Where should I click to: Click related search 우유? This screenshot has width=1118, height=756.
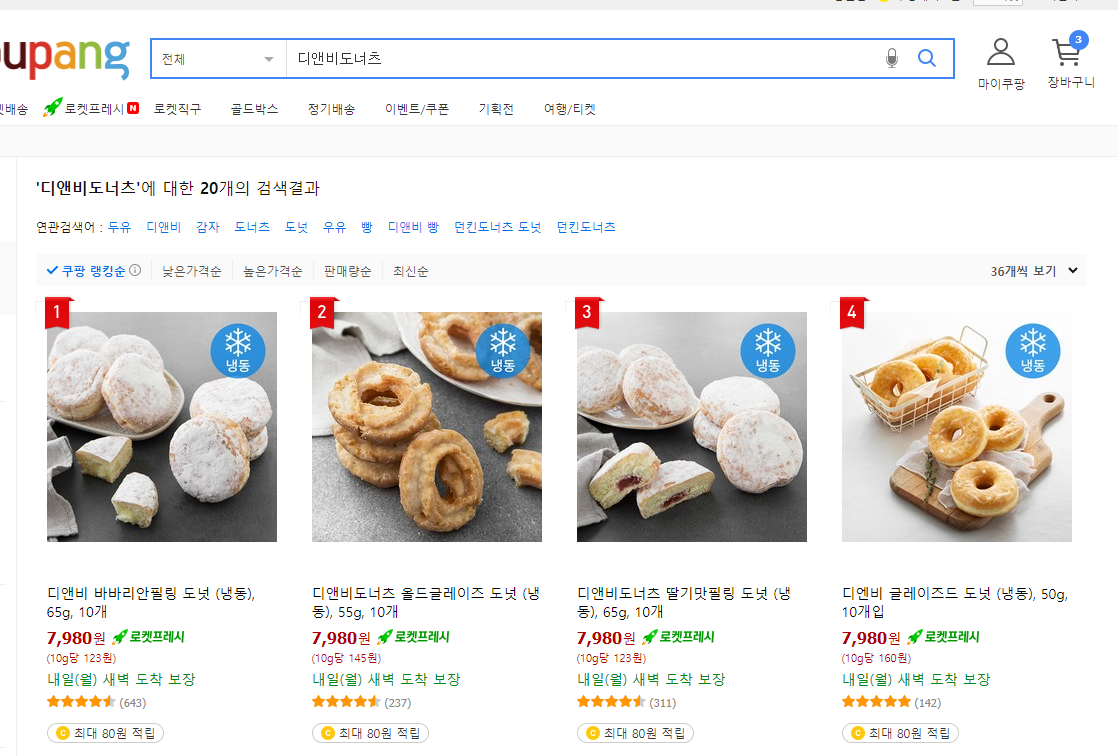pos(334,227)
